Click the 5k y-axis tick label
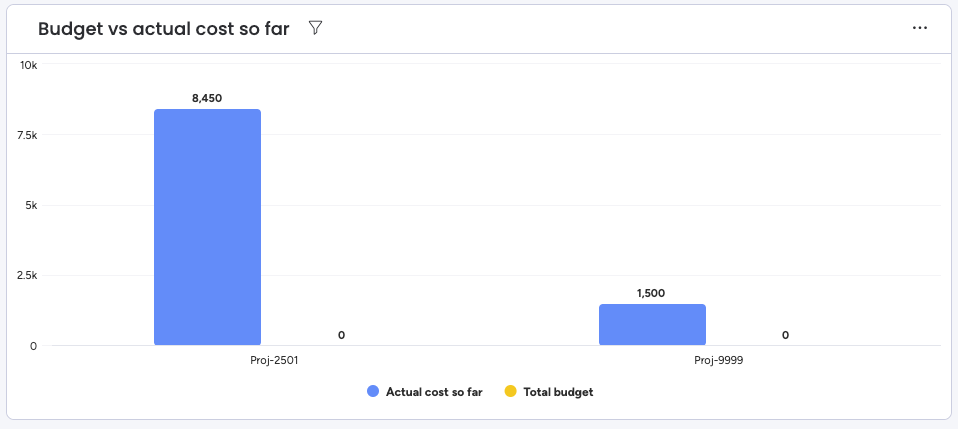 pyautogui.click(x=31, y=205)
